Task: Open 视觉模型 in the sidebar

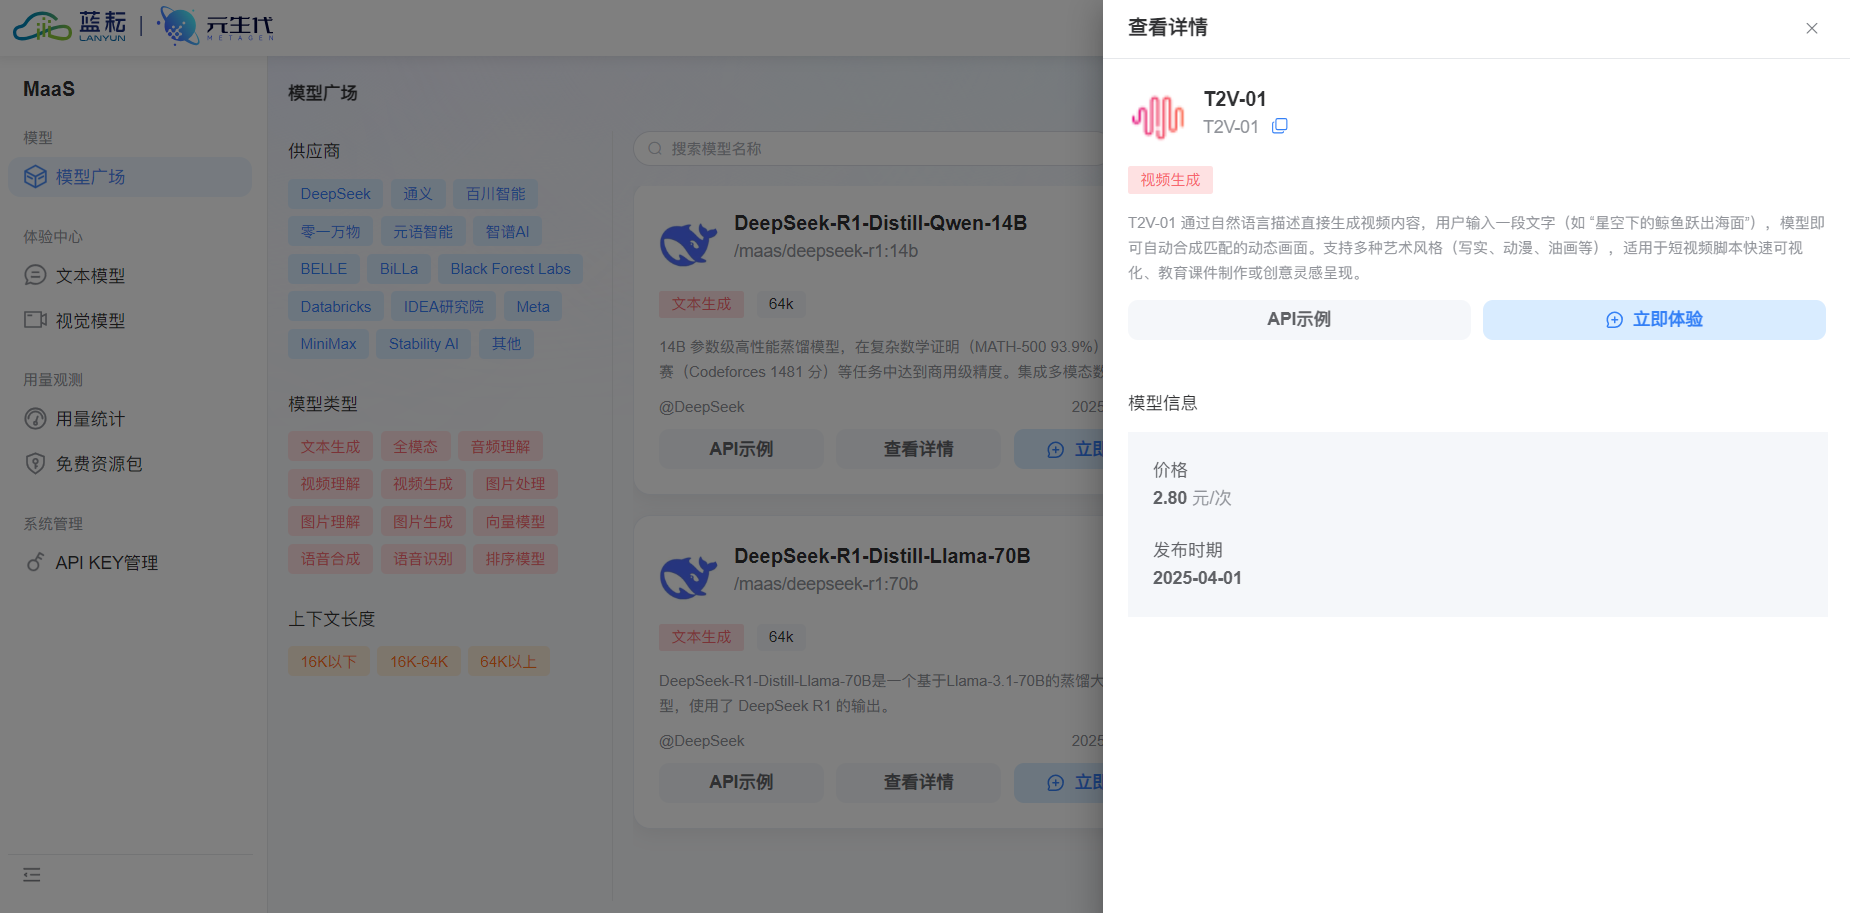Action: pyautogui.click(x=130, y=321)
